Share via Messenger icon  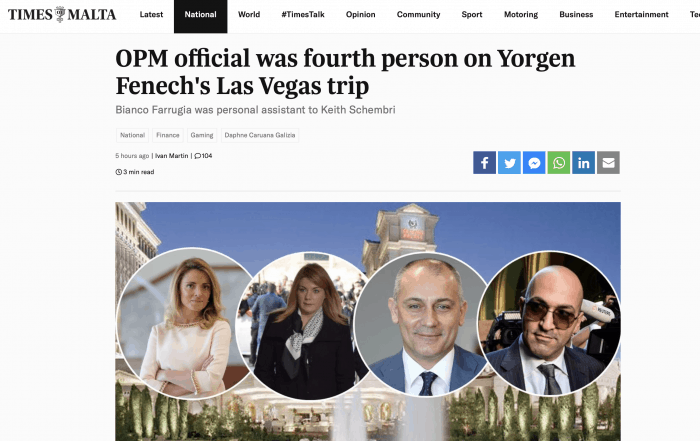pos(534,162)
